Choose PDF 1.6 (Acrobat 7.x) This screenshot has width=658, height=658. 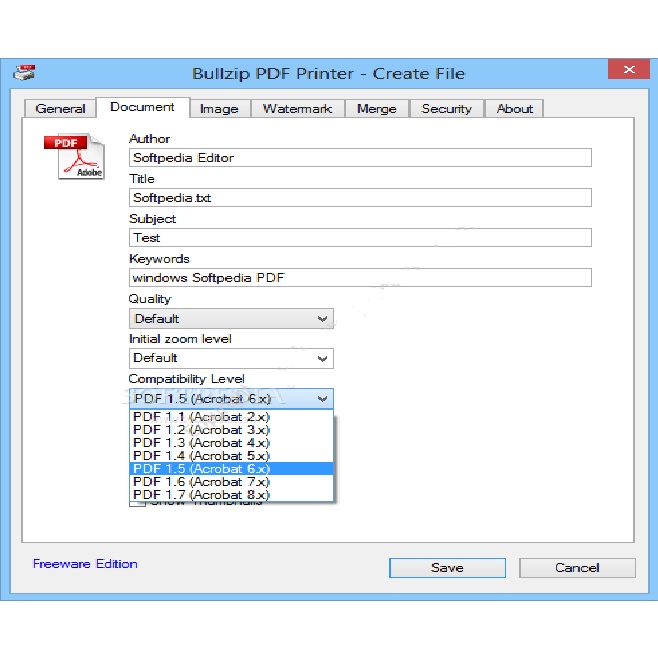(x=232, y=482)
